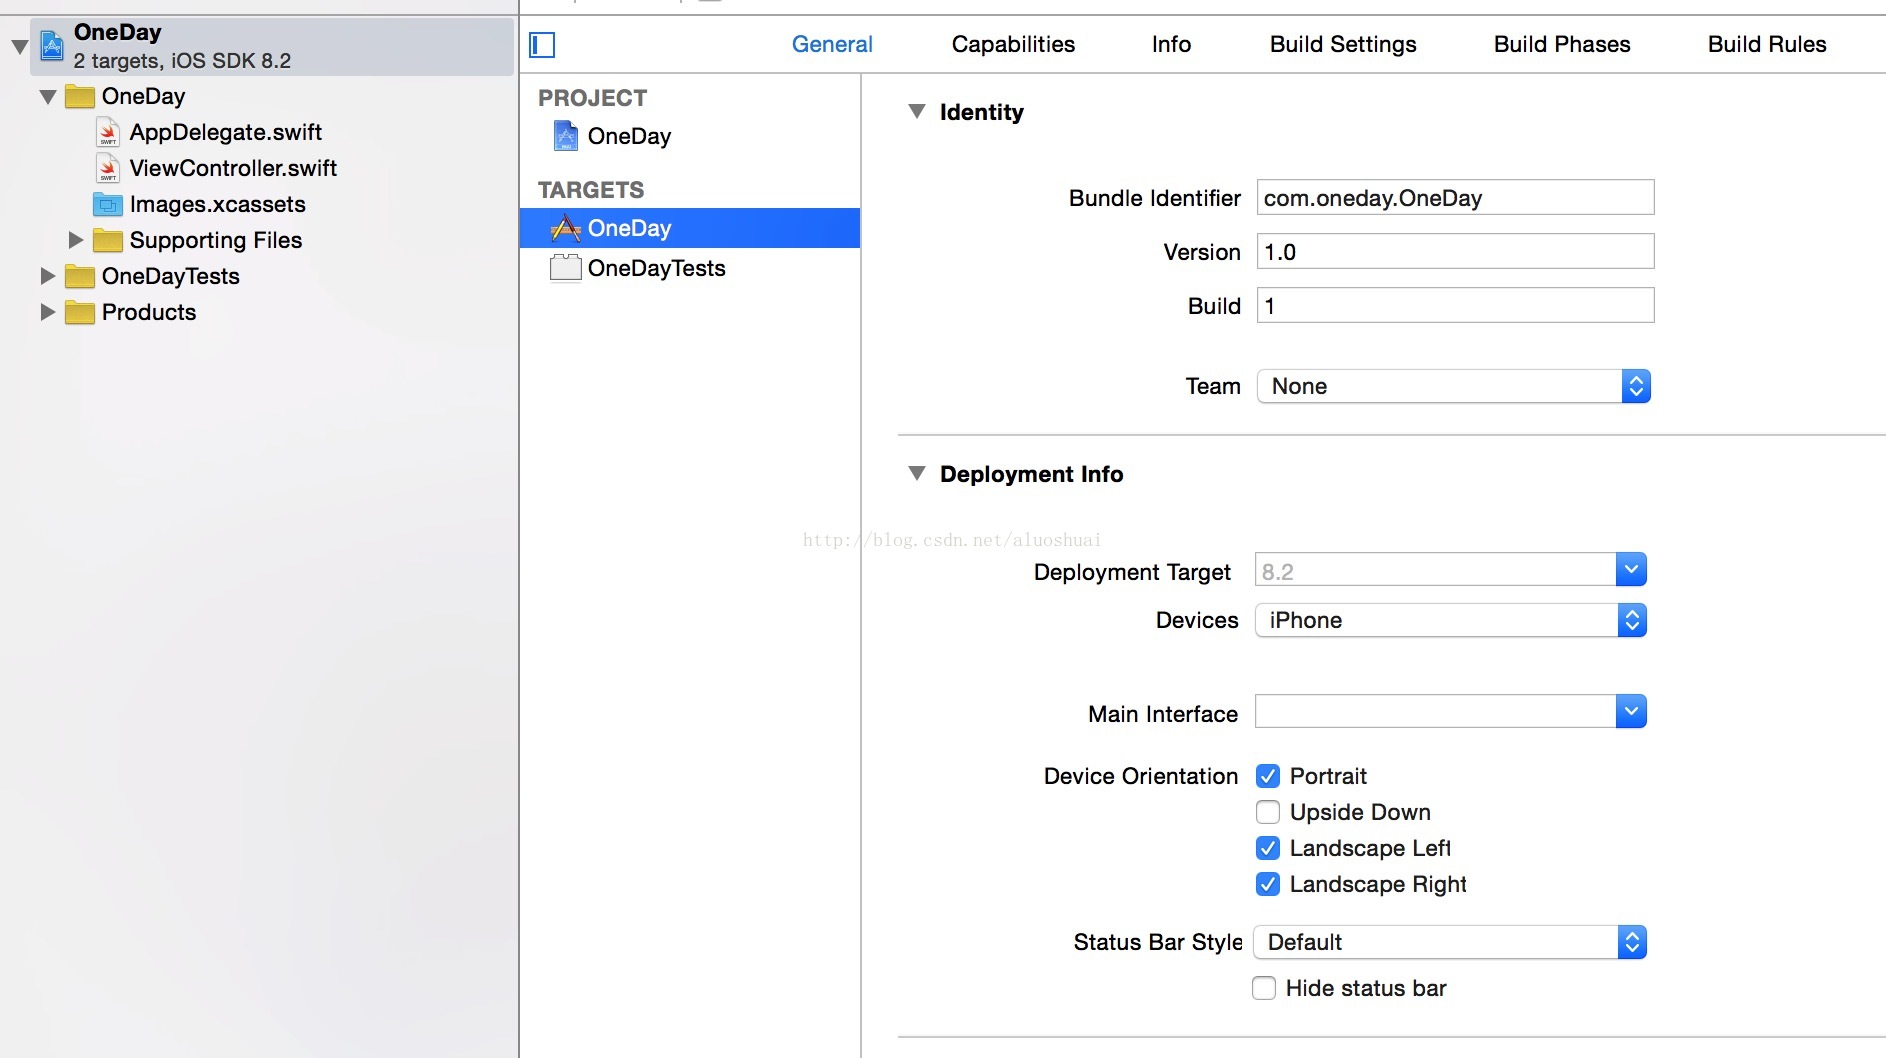Viewport: 1886px width, 1058px height.
Task: Uncheck the Landscape Left checkbox
Action: pyautogui.click(x=1268, y=848)
